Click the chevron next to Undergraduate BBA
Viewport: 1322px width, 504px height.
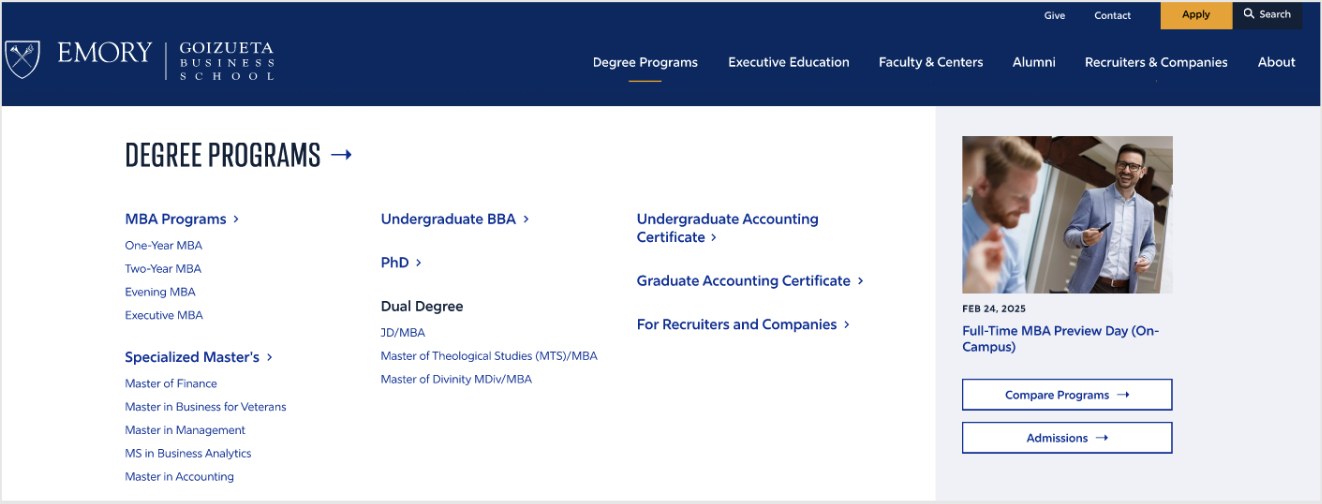click(526, 219)
